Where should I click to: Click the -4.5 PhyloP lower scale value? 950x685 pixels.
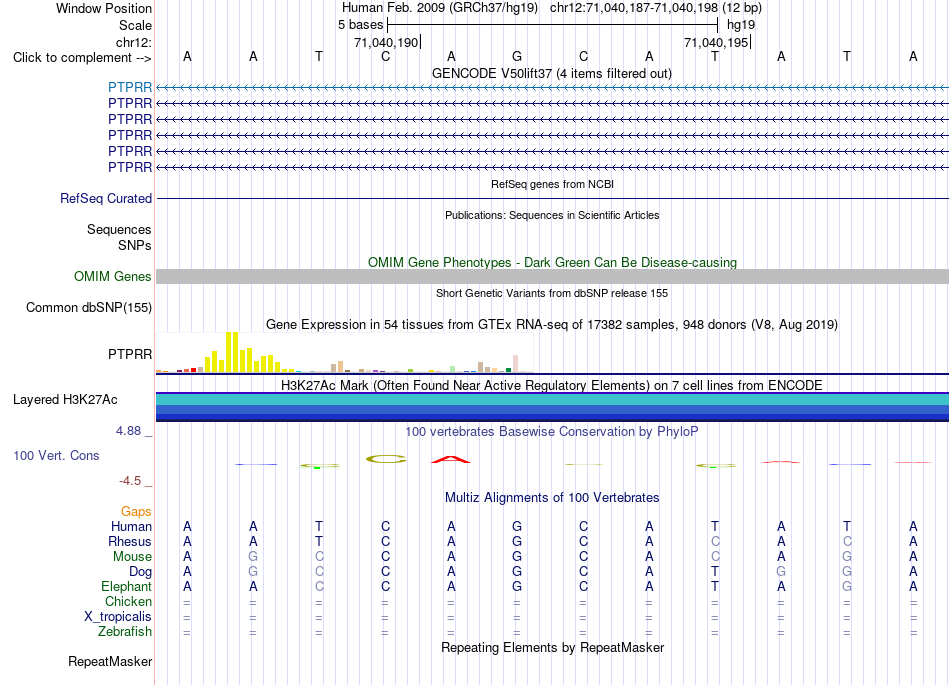tap(130, 481)
